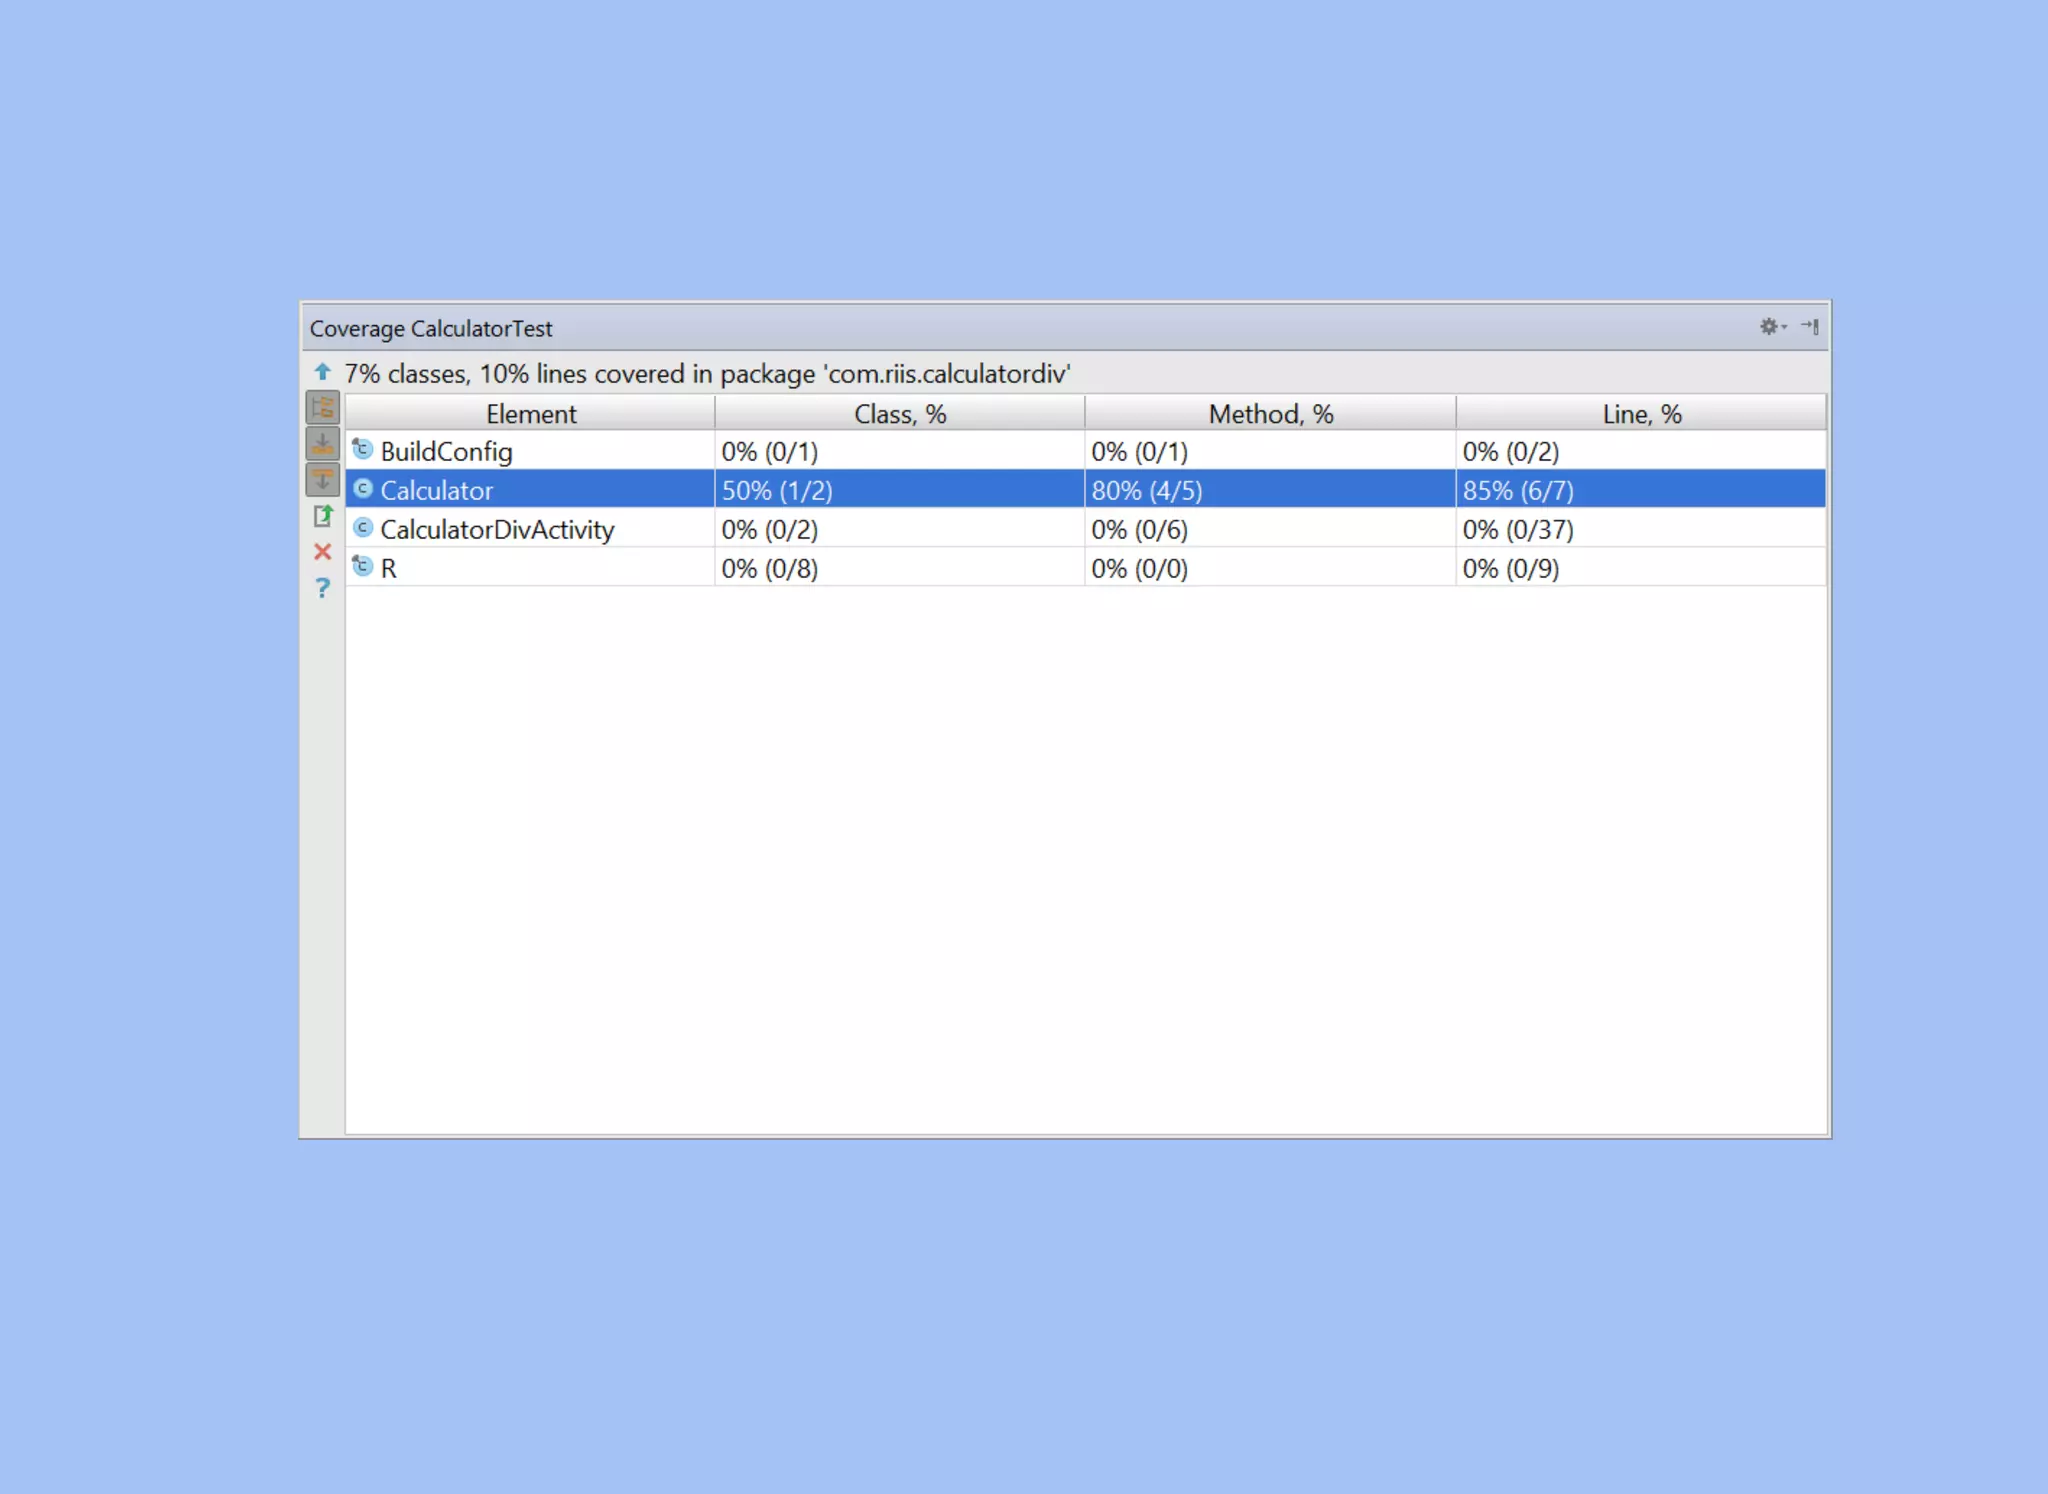Toggle the Flatten Packages button

322,408
